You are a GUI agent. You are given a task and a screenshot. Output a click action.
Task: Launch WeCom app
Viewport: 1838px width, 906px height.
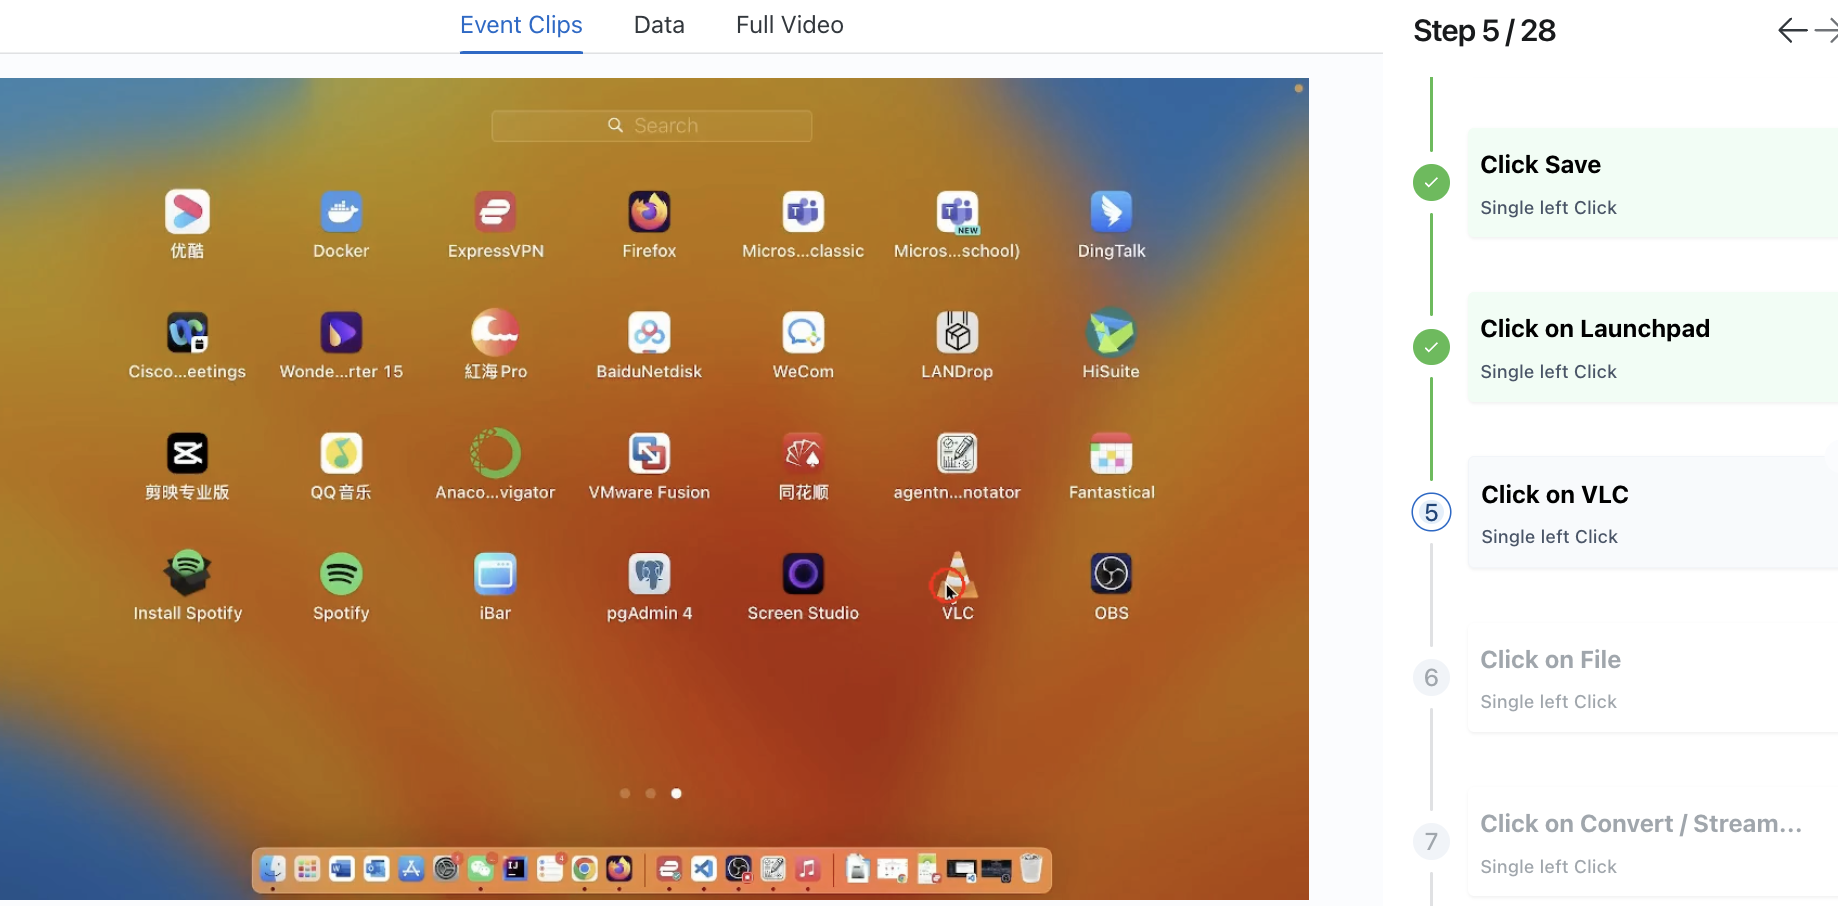tap(803, 332)
